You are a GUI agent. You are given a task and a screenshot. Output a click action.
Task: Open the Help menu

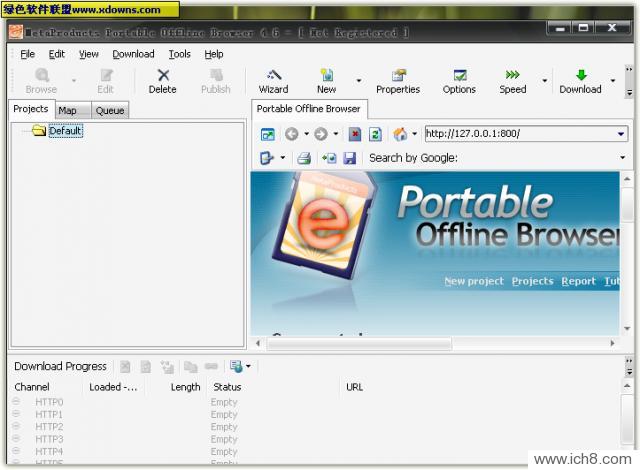click(214, 54)
